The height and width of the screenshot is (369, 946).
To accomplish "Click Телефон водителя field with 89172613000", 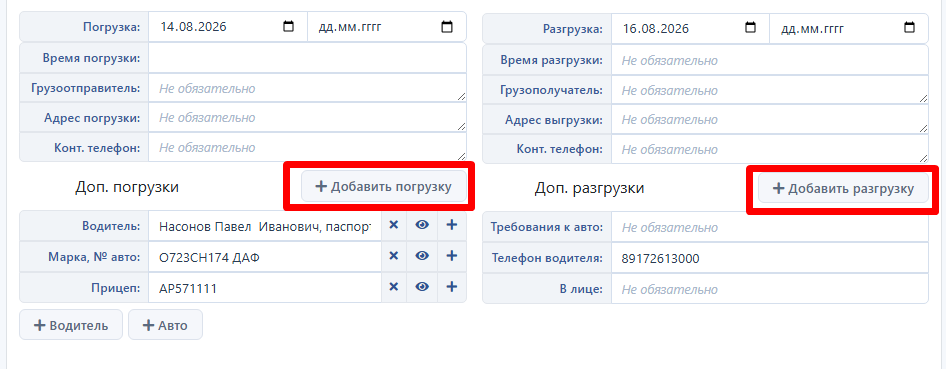I will [x=770, y=258].
